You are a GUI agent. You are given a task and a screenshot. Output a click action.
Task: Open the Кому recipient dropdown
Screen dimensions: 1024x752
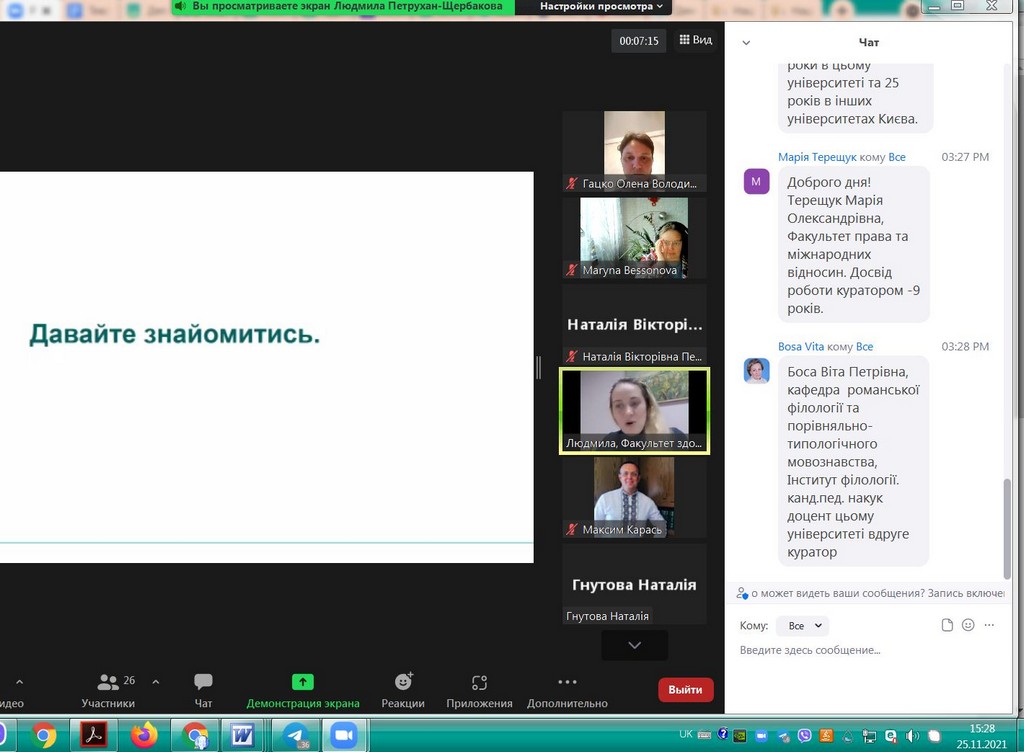802,626
